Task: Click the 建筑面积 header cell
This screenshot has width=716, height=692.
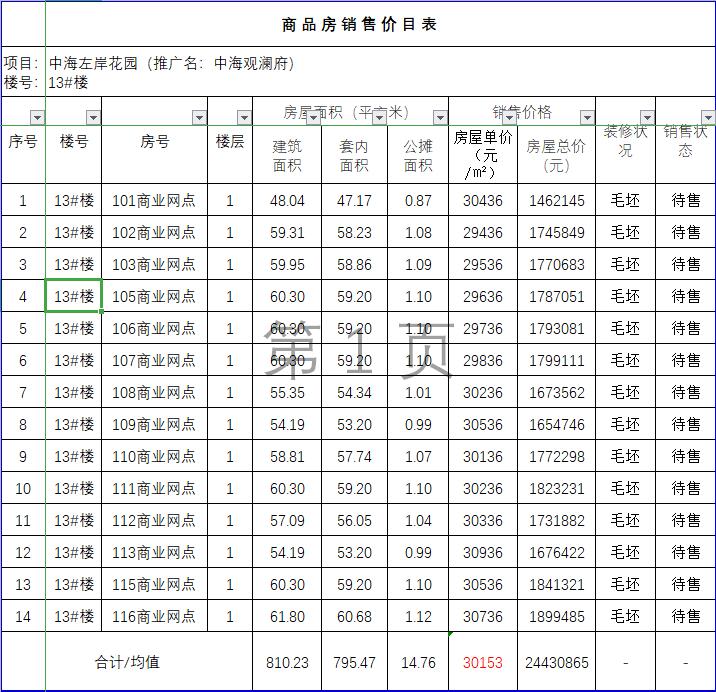Action: click(287, 155)
